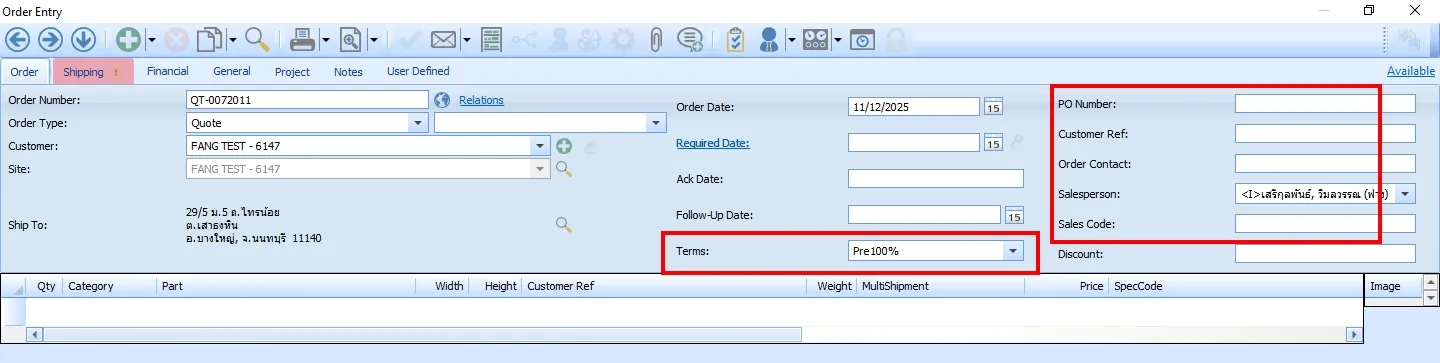Add a customer with the green plus icon

pos(564,146)
